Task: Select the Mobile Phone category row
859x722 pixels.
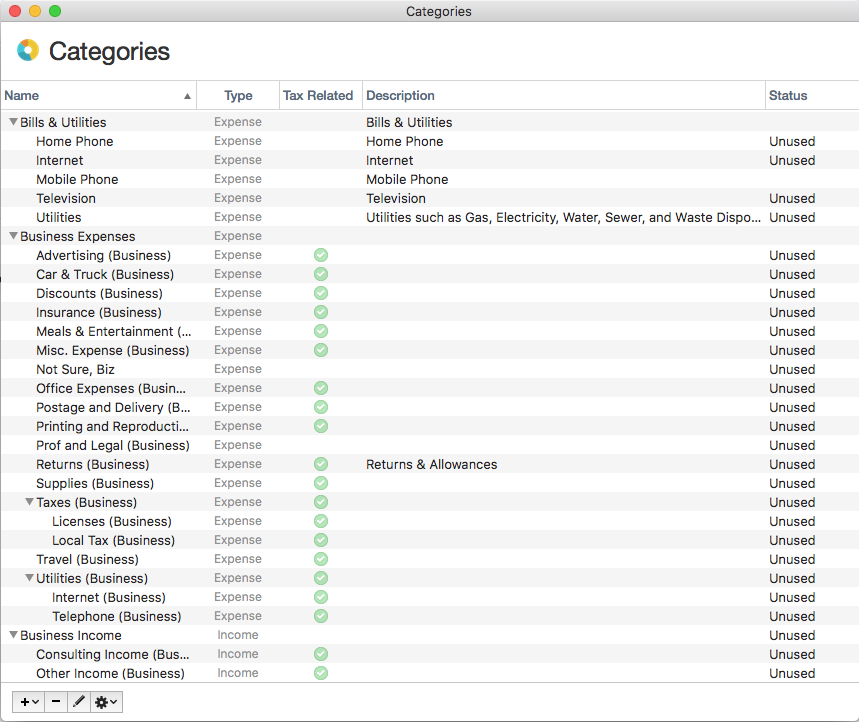Action: pyautogui.click(x=77, y=179)
